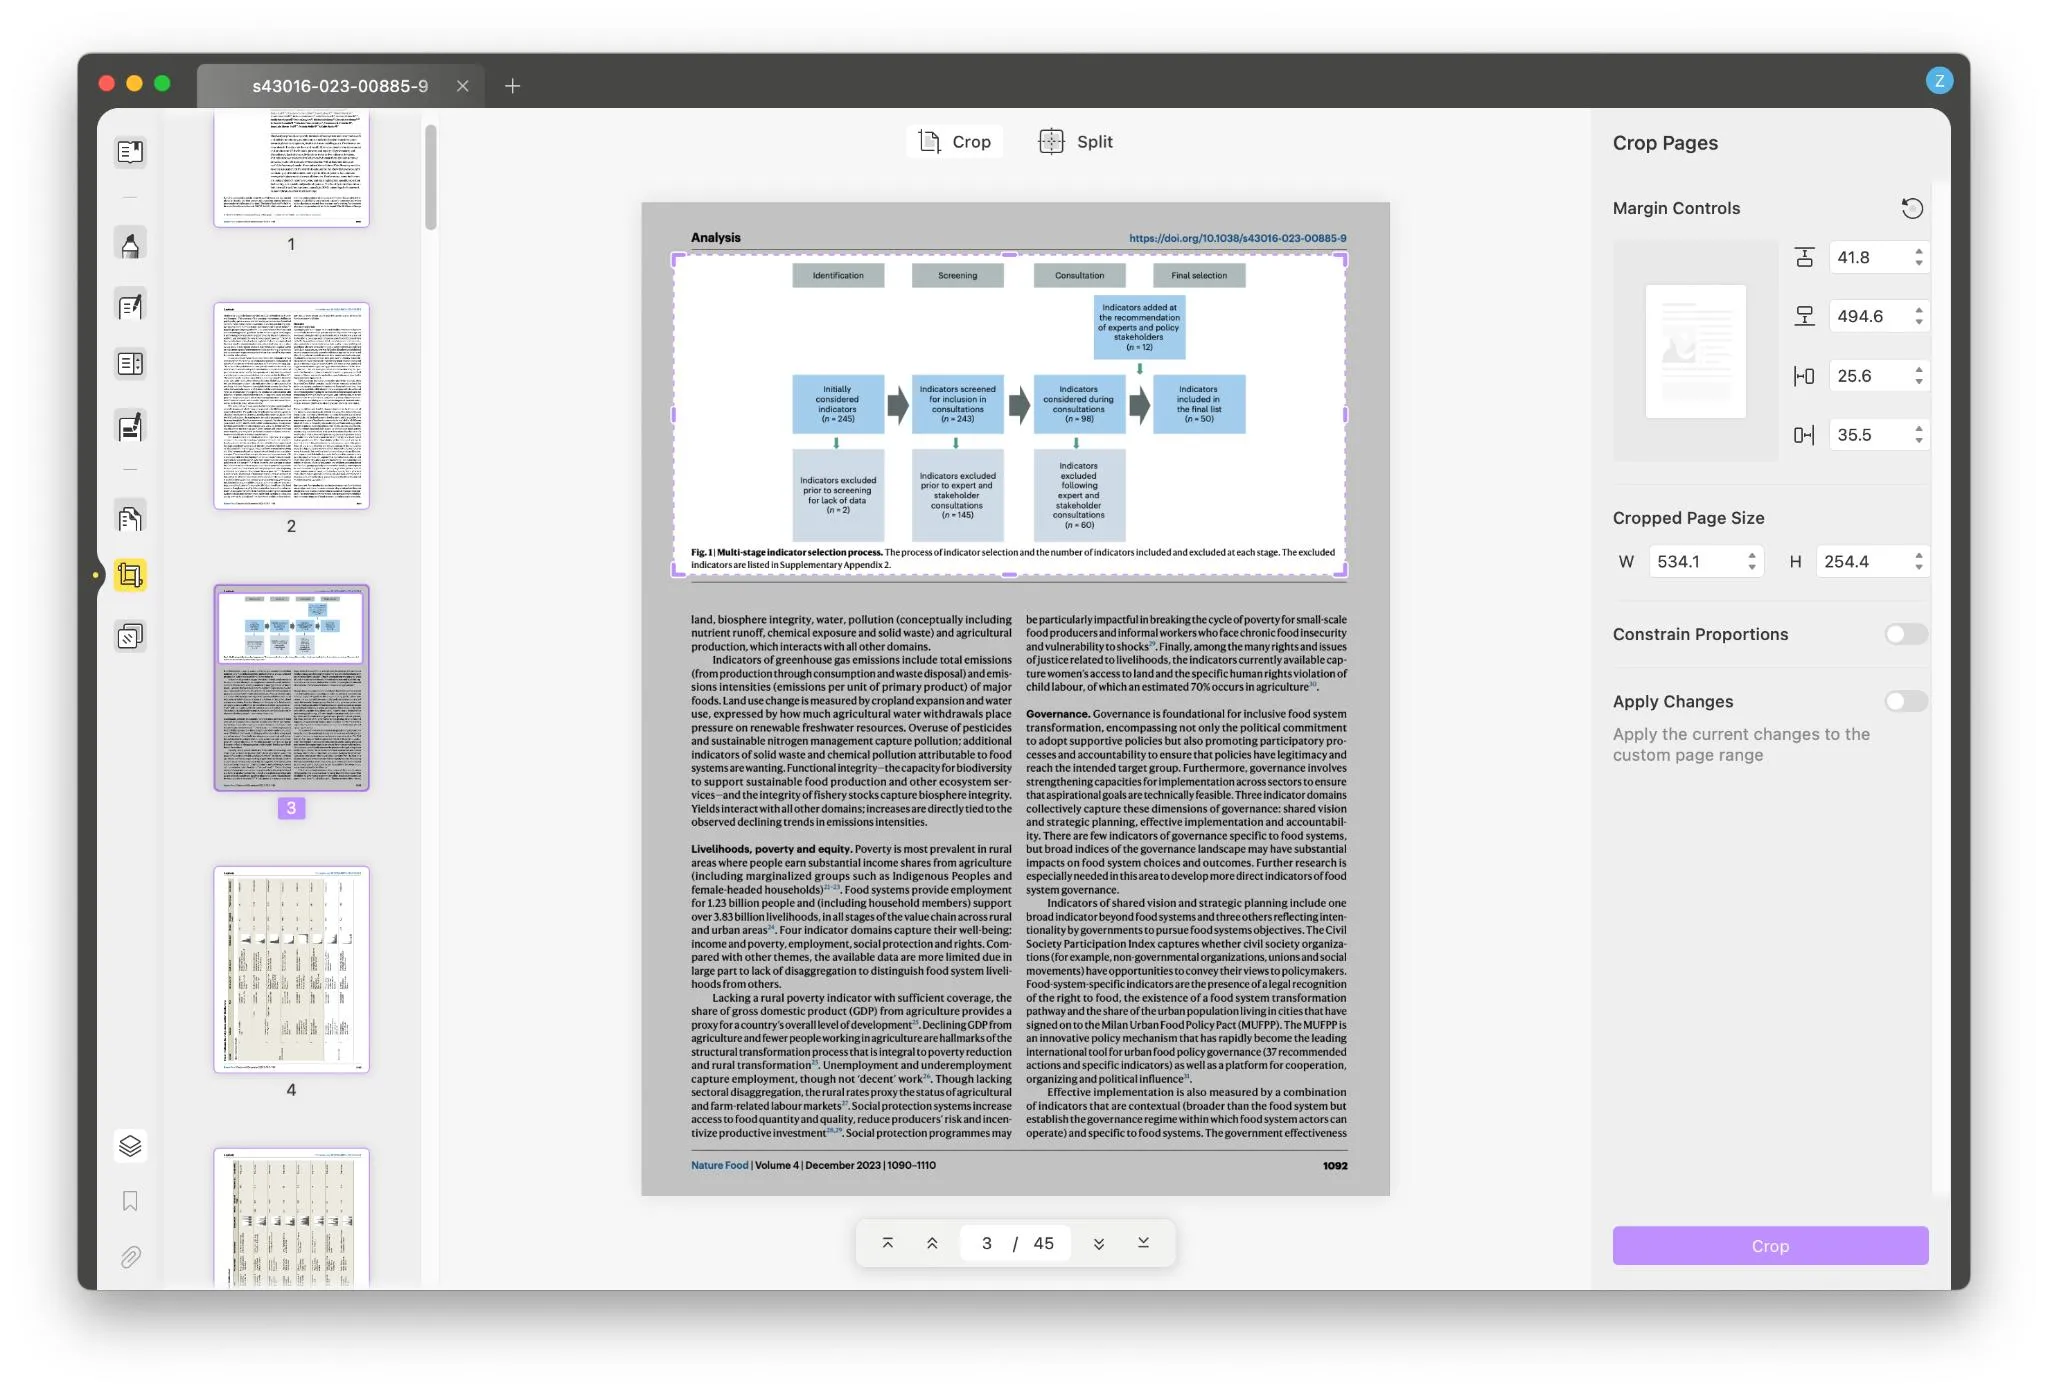Click the Crop button at bottom right
This screenshot has height=1393, width=2048.
point(1770,1247)
